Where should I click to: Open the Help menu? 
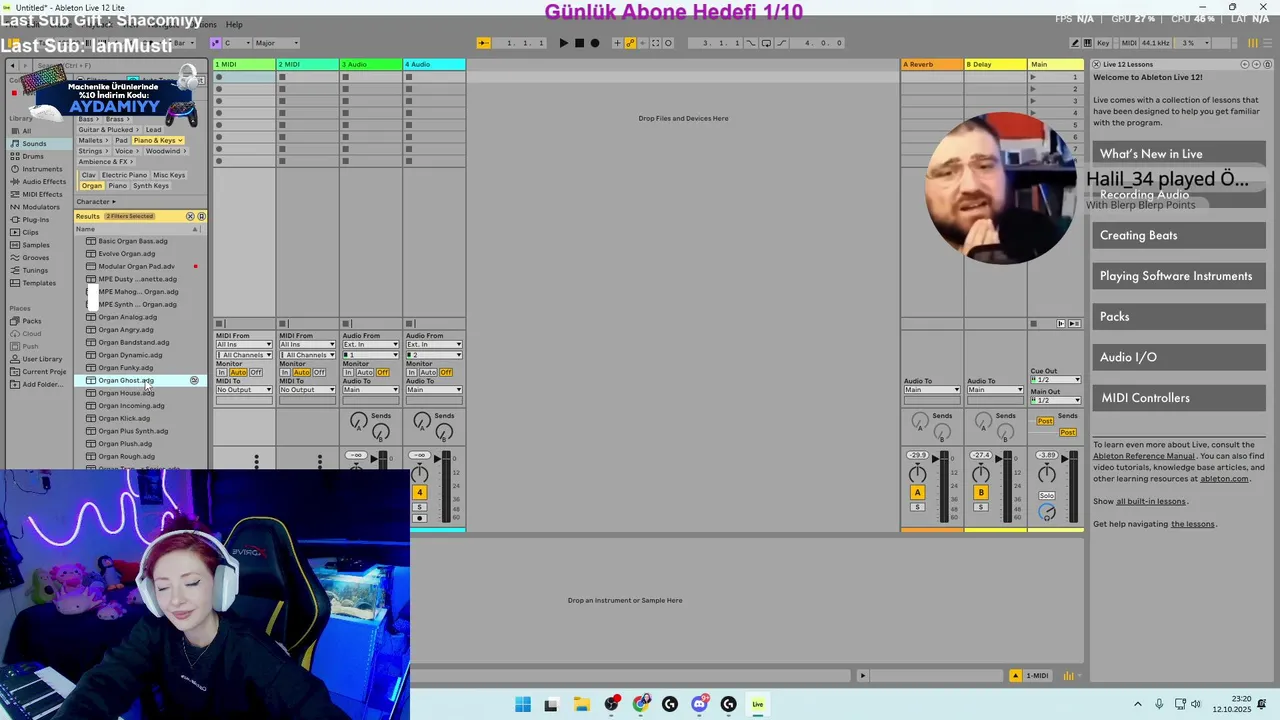pos(234,24)
